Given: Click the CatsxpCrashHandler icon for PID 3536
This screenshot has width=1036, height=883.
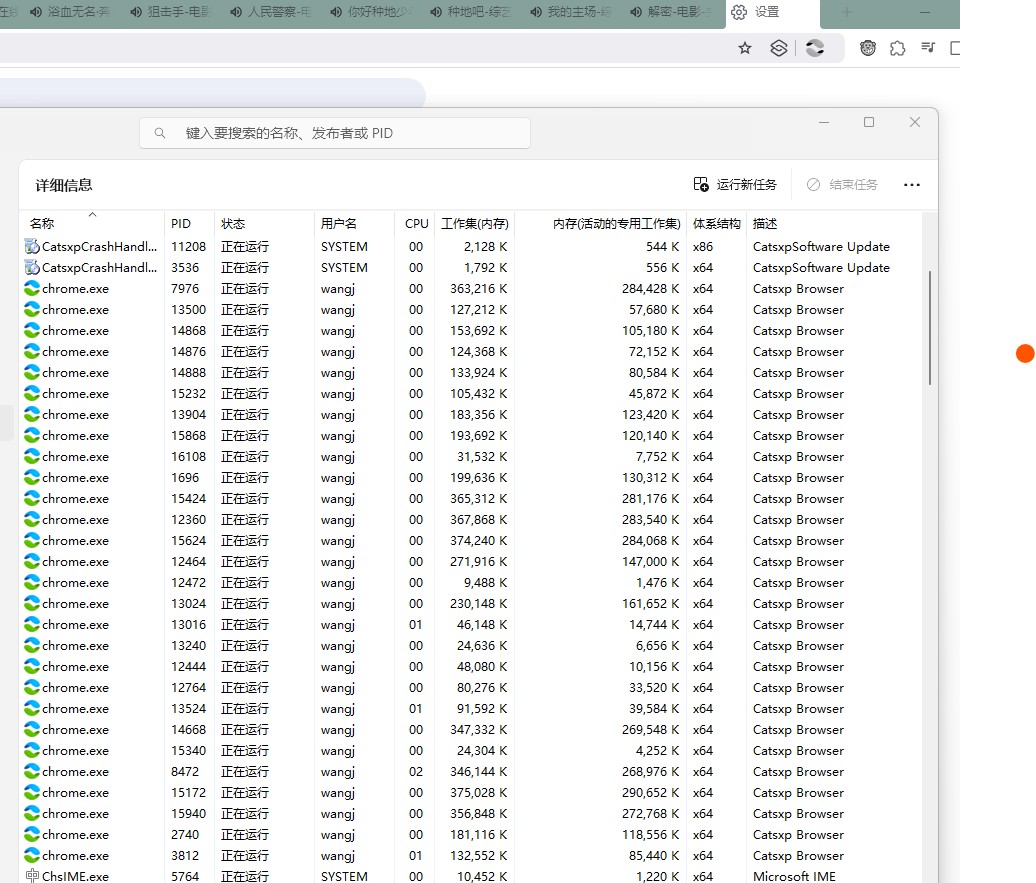Looking at the screenshot, I should pyautogui.click(x=32, y=268).
